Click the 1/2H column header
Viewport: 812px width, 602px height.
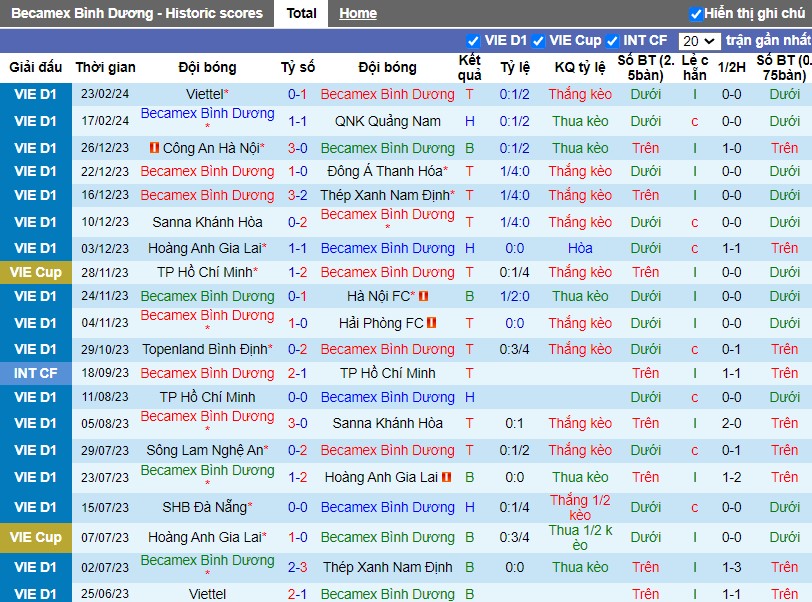(x=732, y=67)
